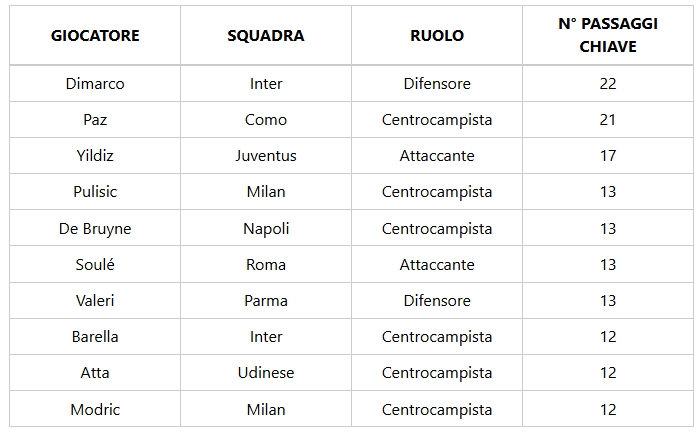The image size is (700, 433).
Task: Click the Juventus team cell
Action: click(266, 156)
